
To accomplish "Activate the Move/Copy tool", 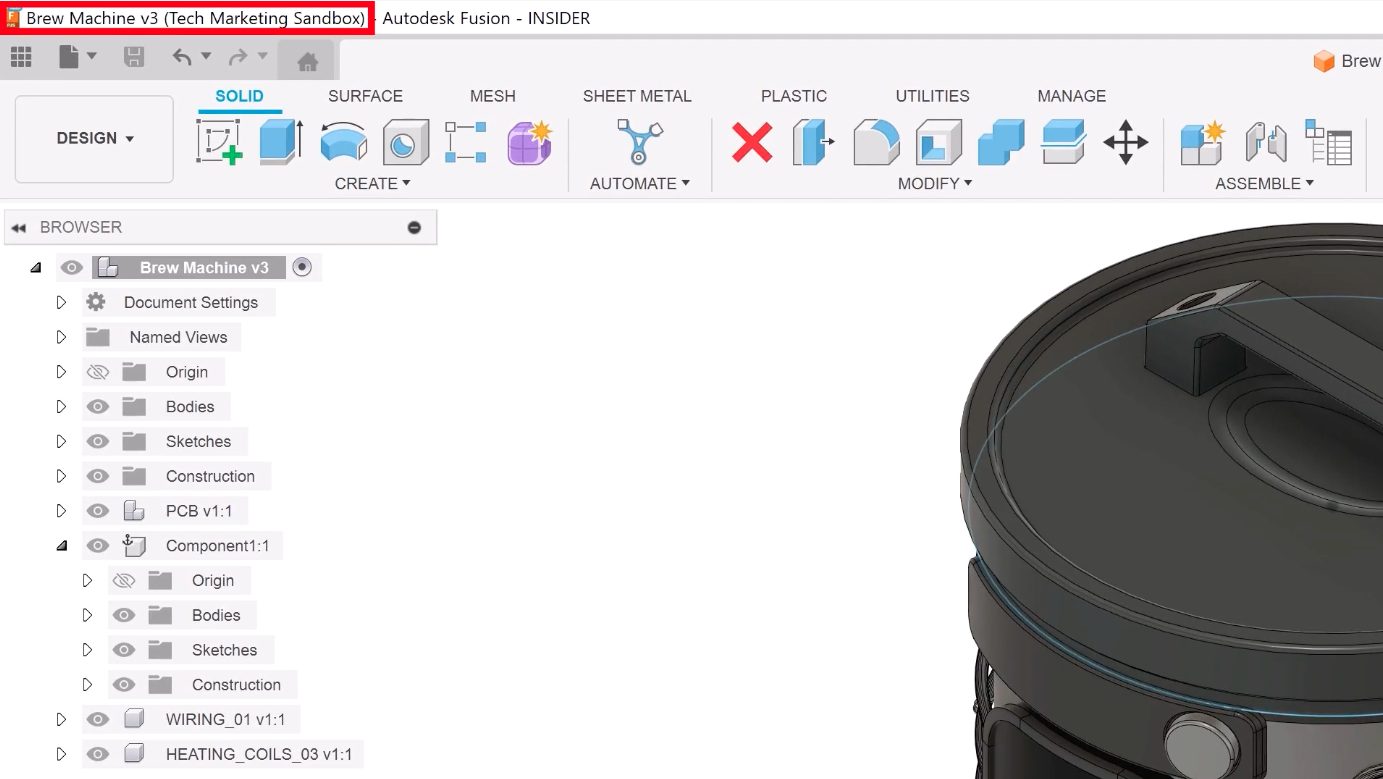I will pyautogui.click(x=1125, y=142).
